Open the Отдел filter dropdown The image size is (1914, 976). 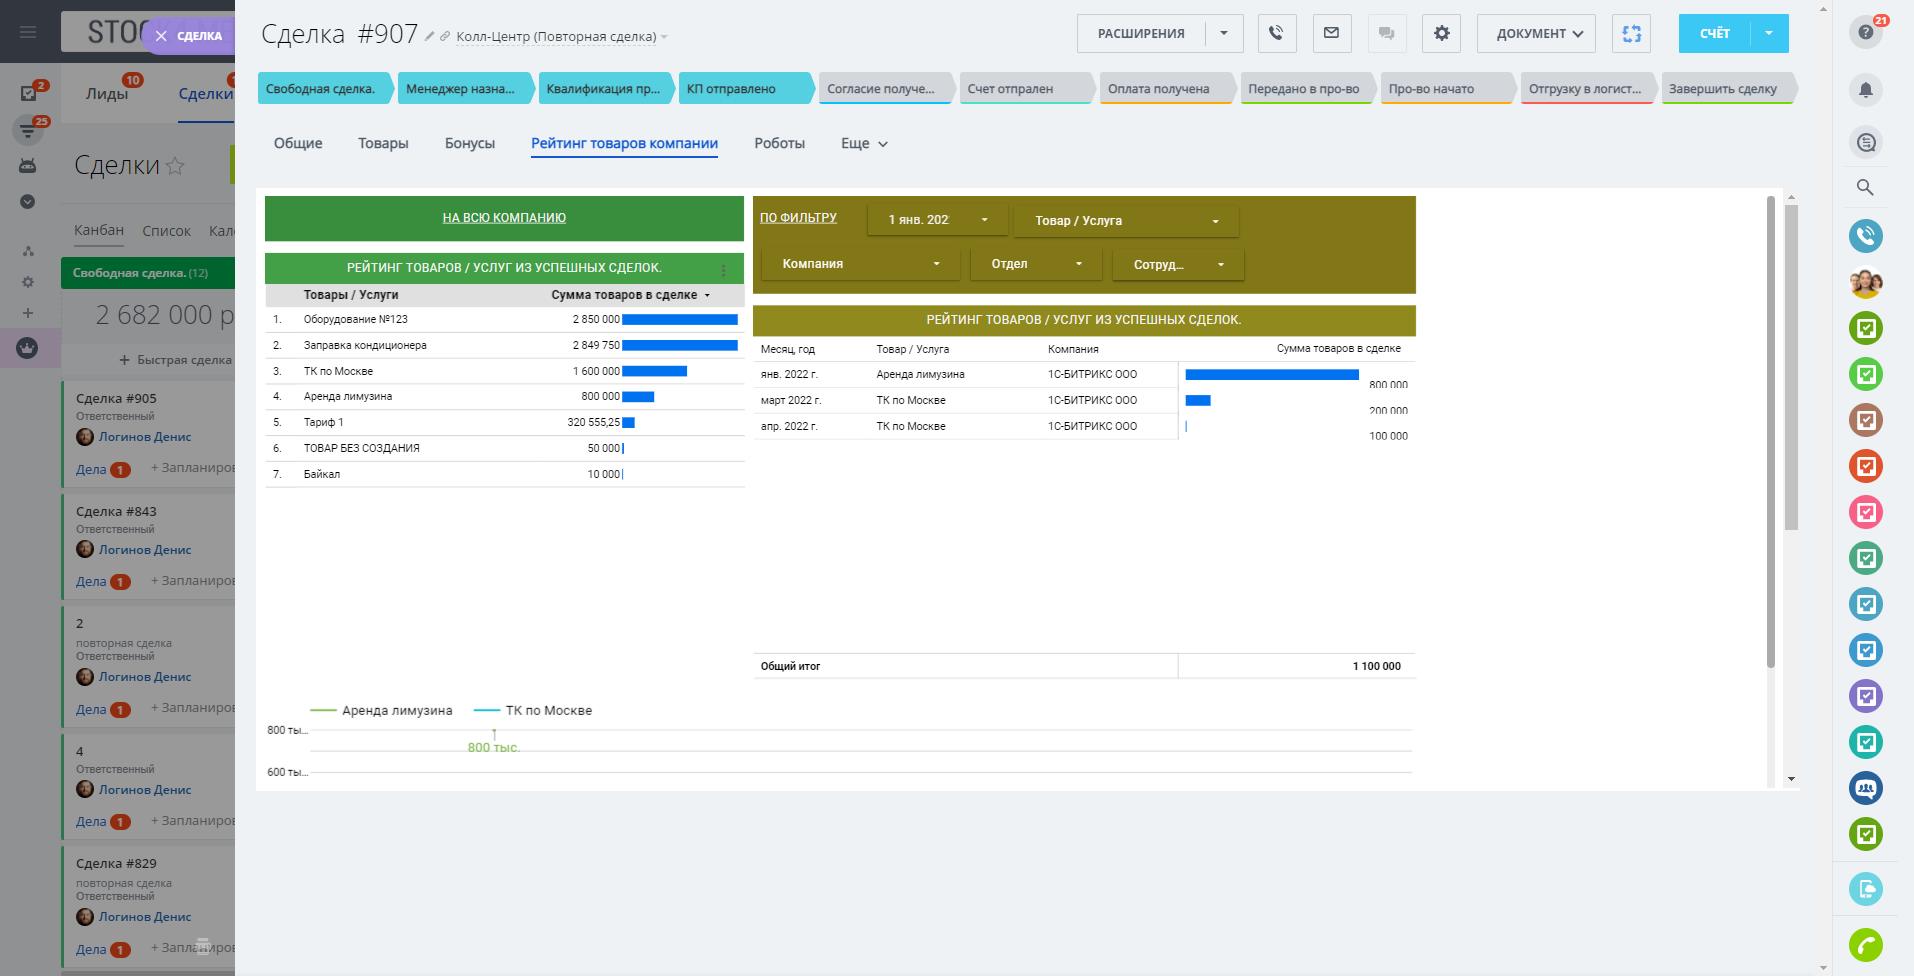point(1034,264)
